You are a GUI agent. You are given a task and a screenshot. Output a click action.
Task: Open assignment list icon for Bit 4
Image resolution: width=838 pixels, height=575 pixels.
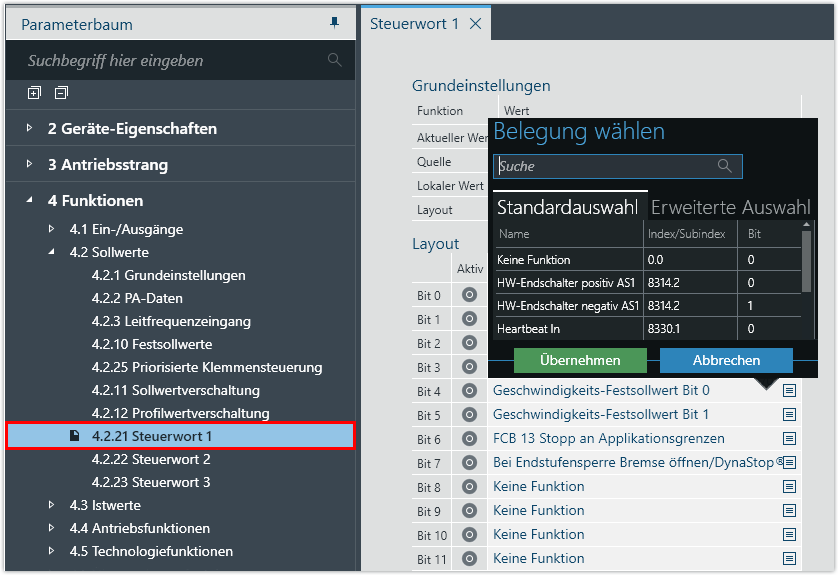click(789, 390)
